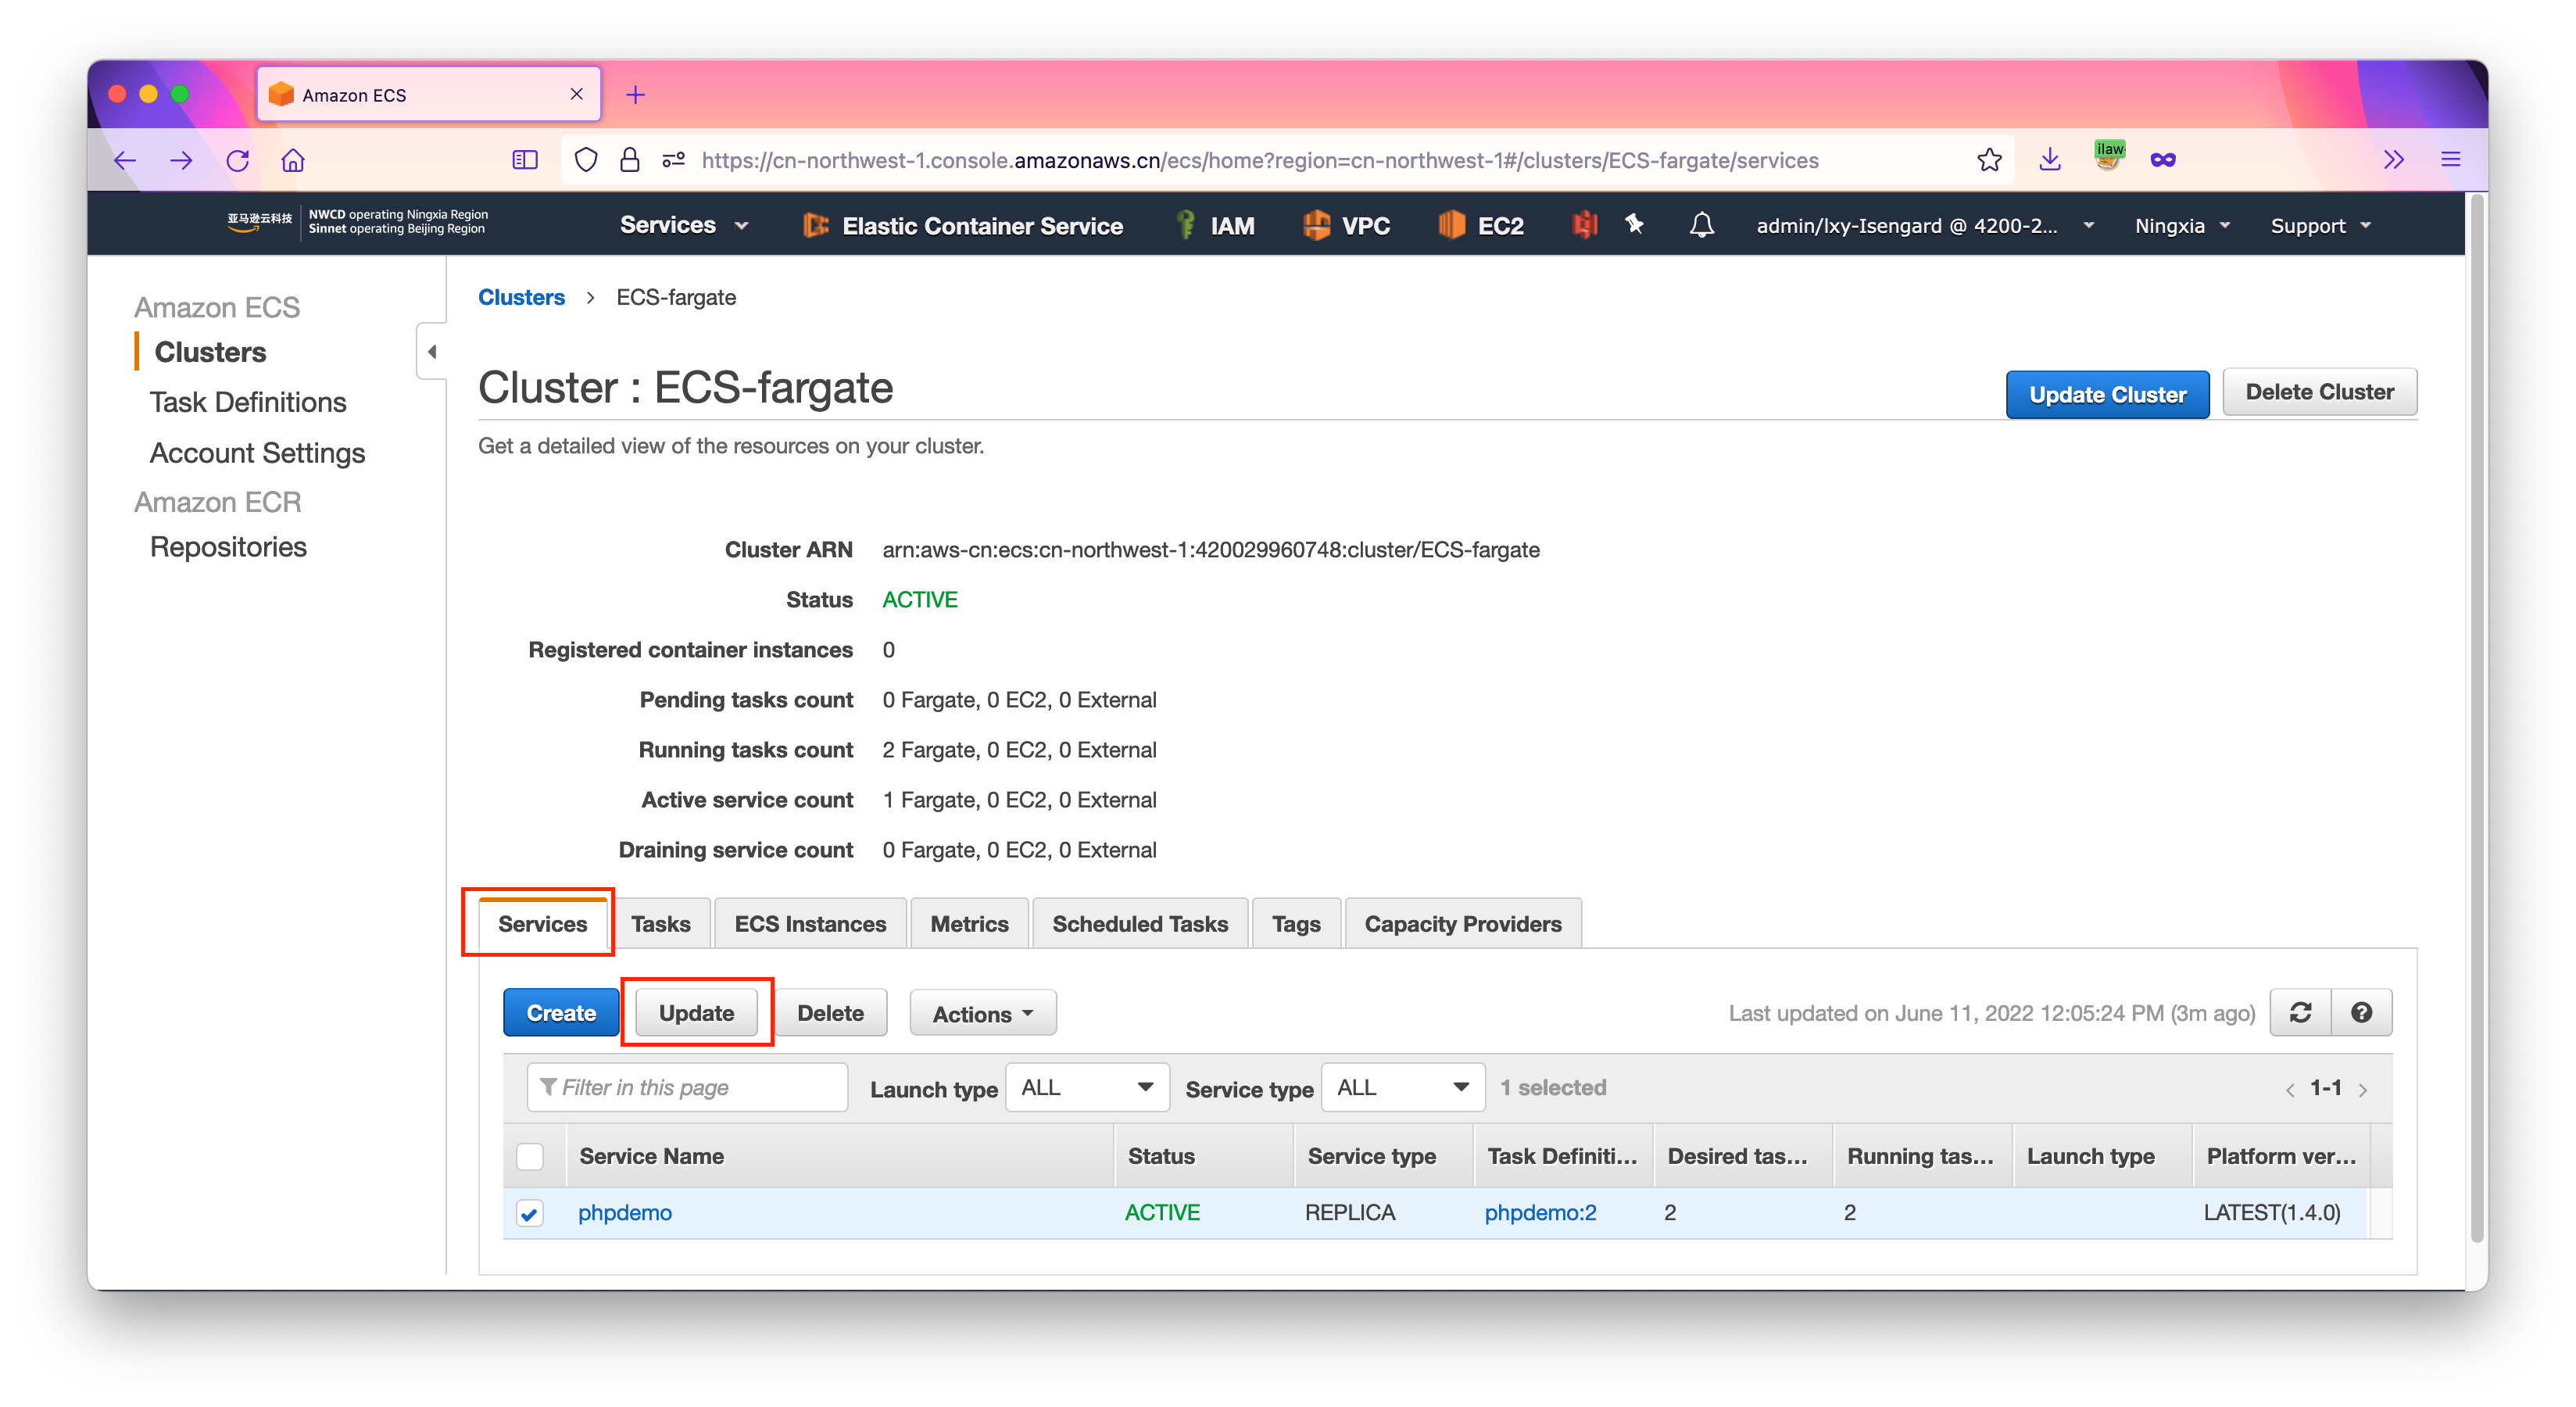Open the browser home page icon
The image size is (2576, 1407).
[x=293, y=160]
